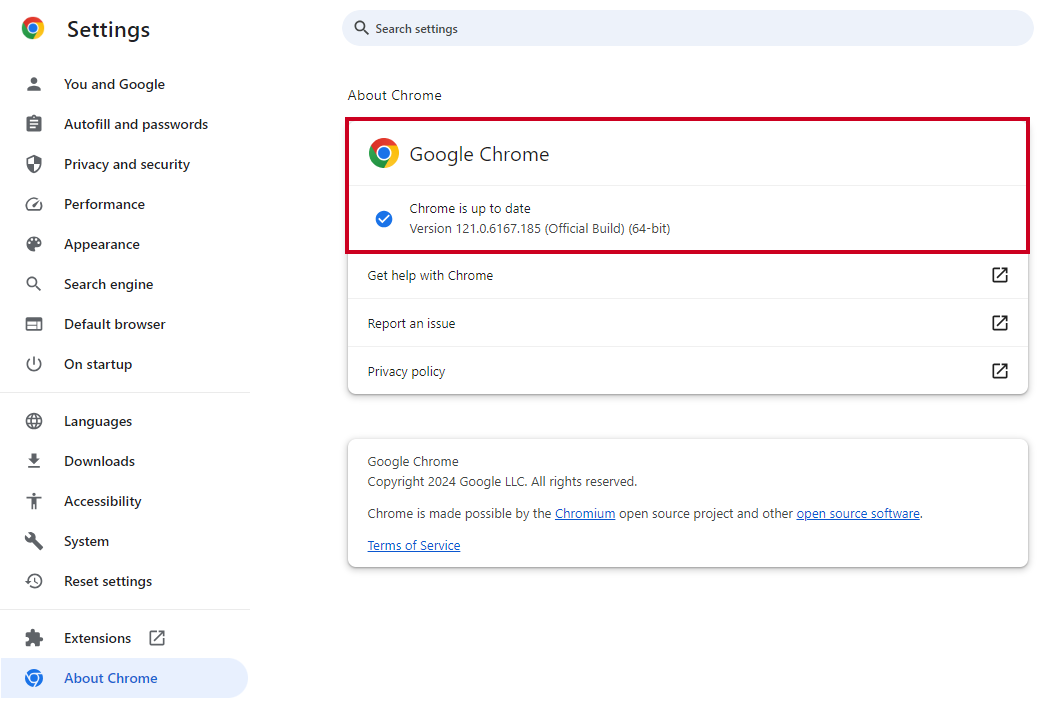The image size is (1060, 710).
Task: Click the wrench icon for System
Action: [x=34, y=541]
